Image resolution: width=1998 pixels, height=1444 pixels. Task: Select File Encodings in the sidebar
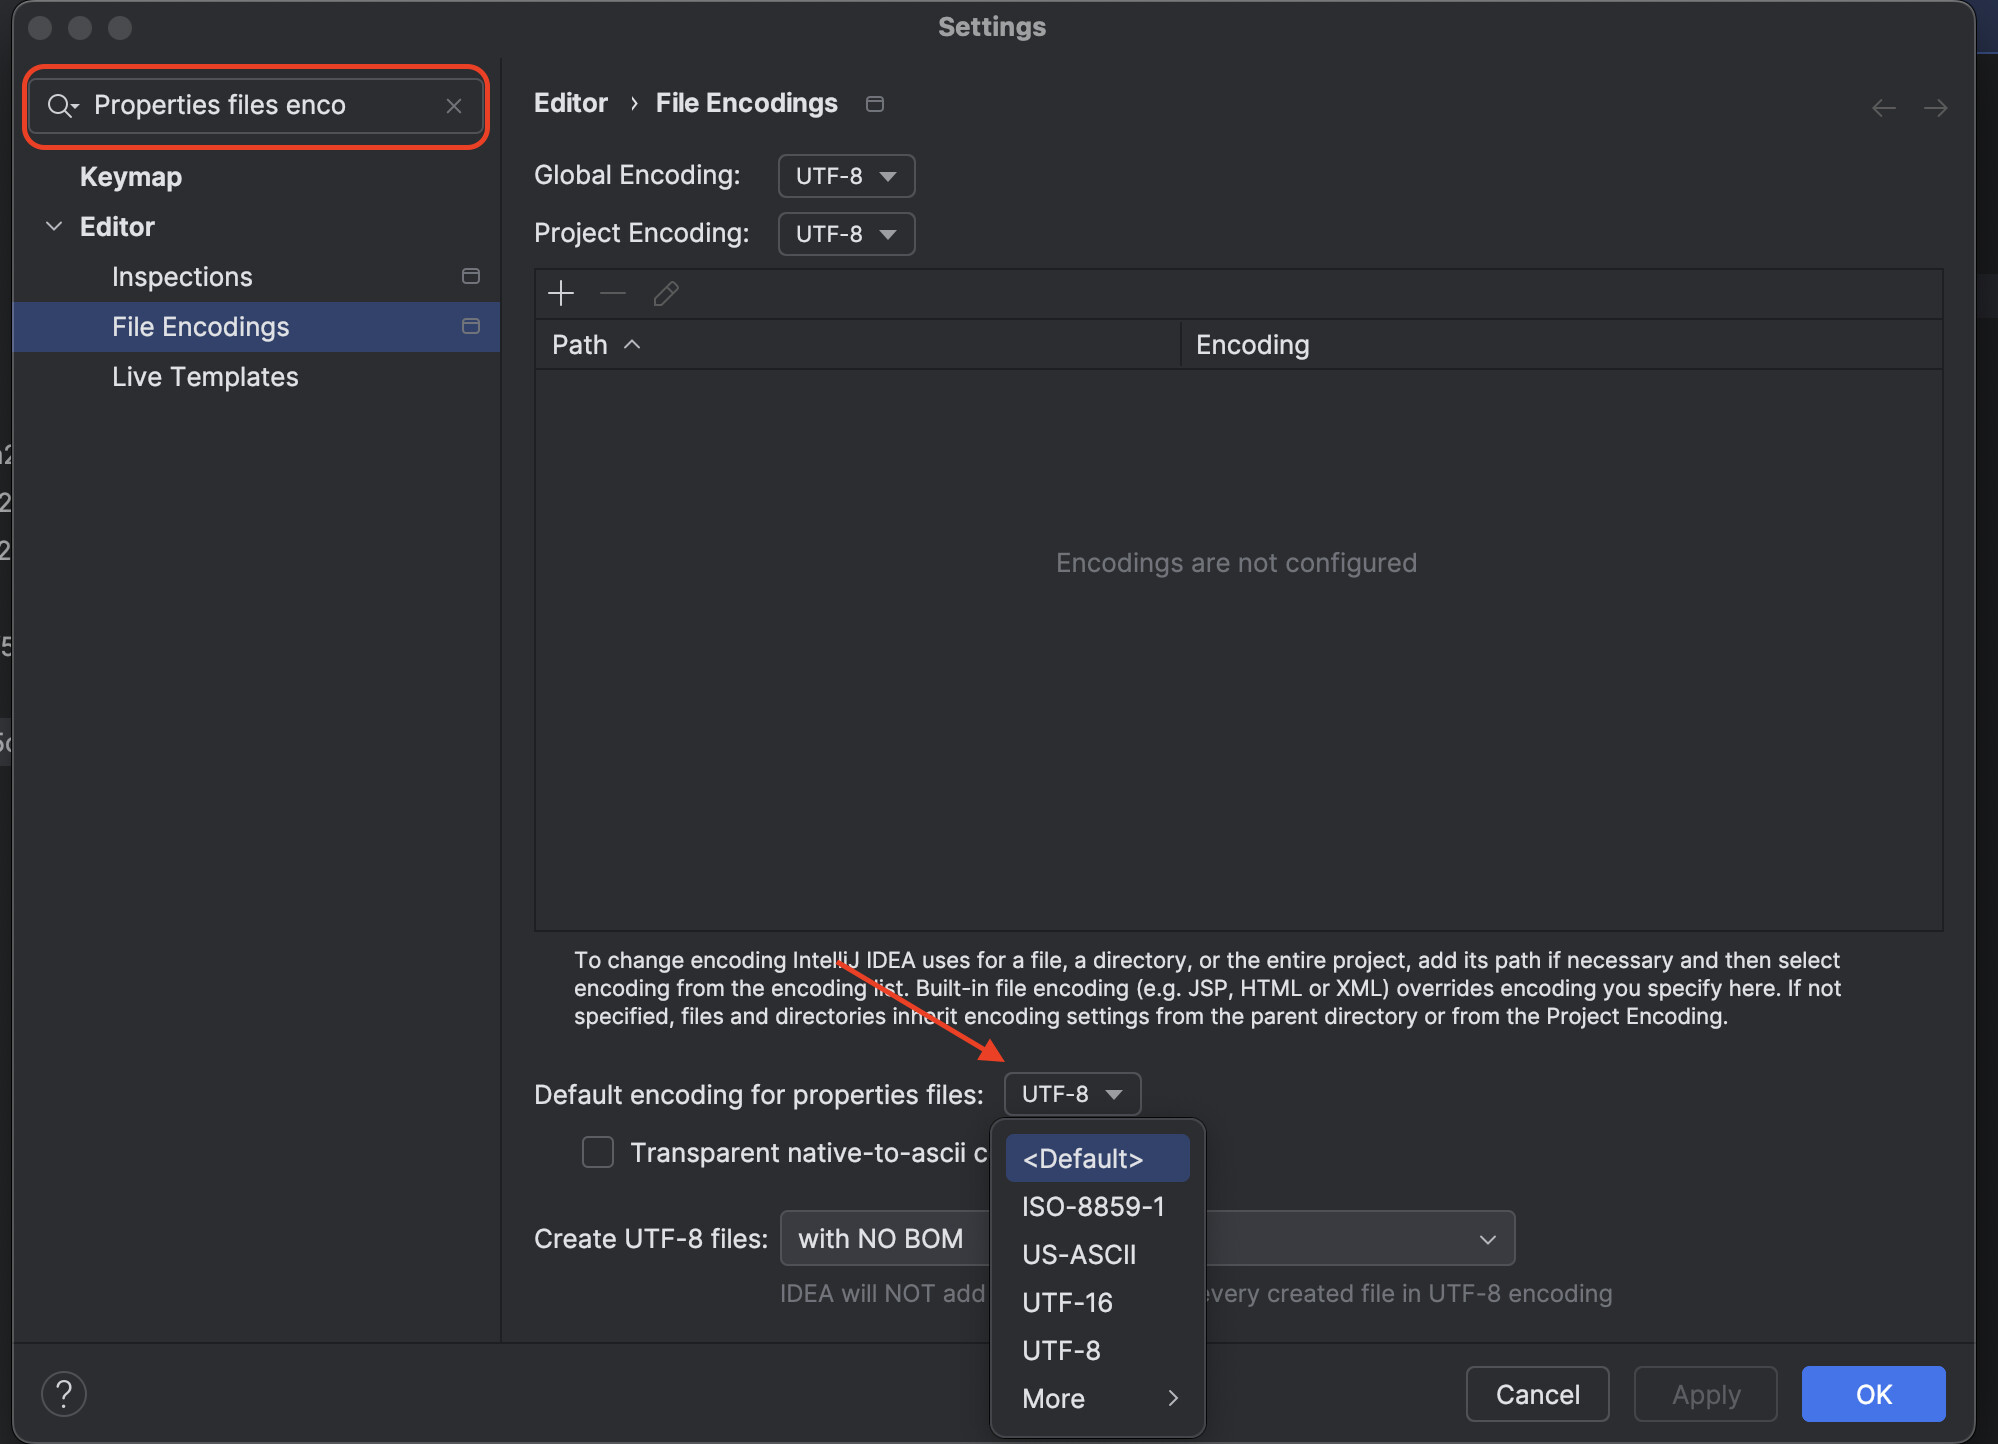[x=256, y=327]
